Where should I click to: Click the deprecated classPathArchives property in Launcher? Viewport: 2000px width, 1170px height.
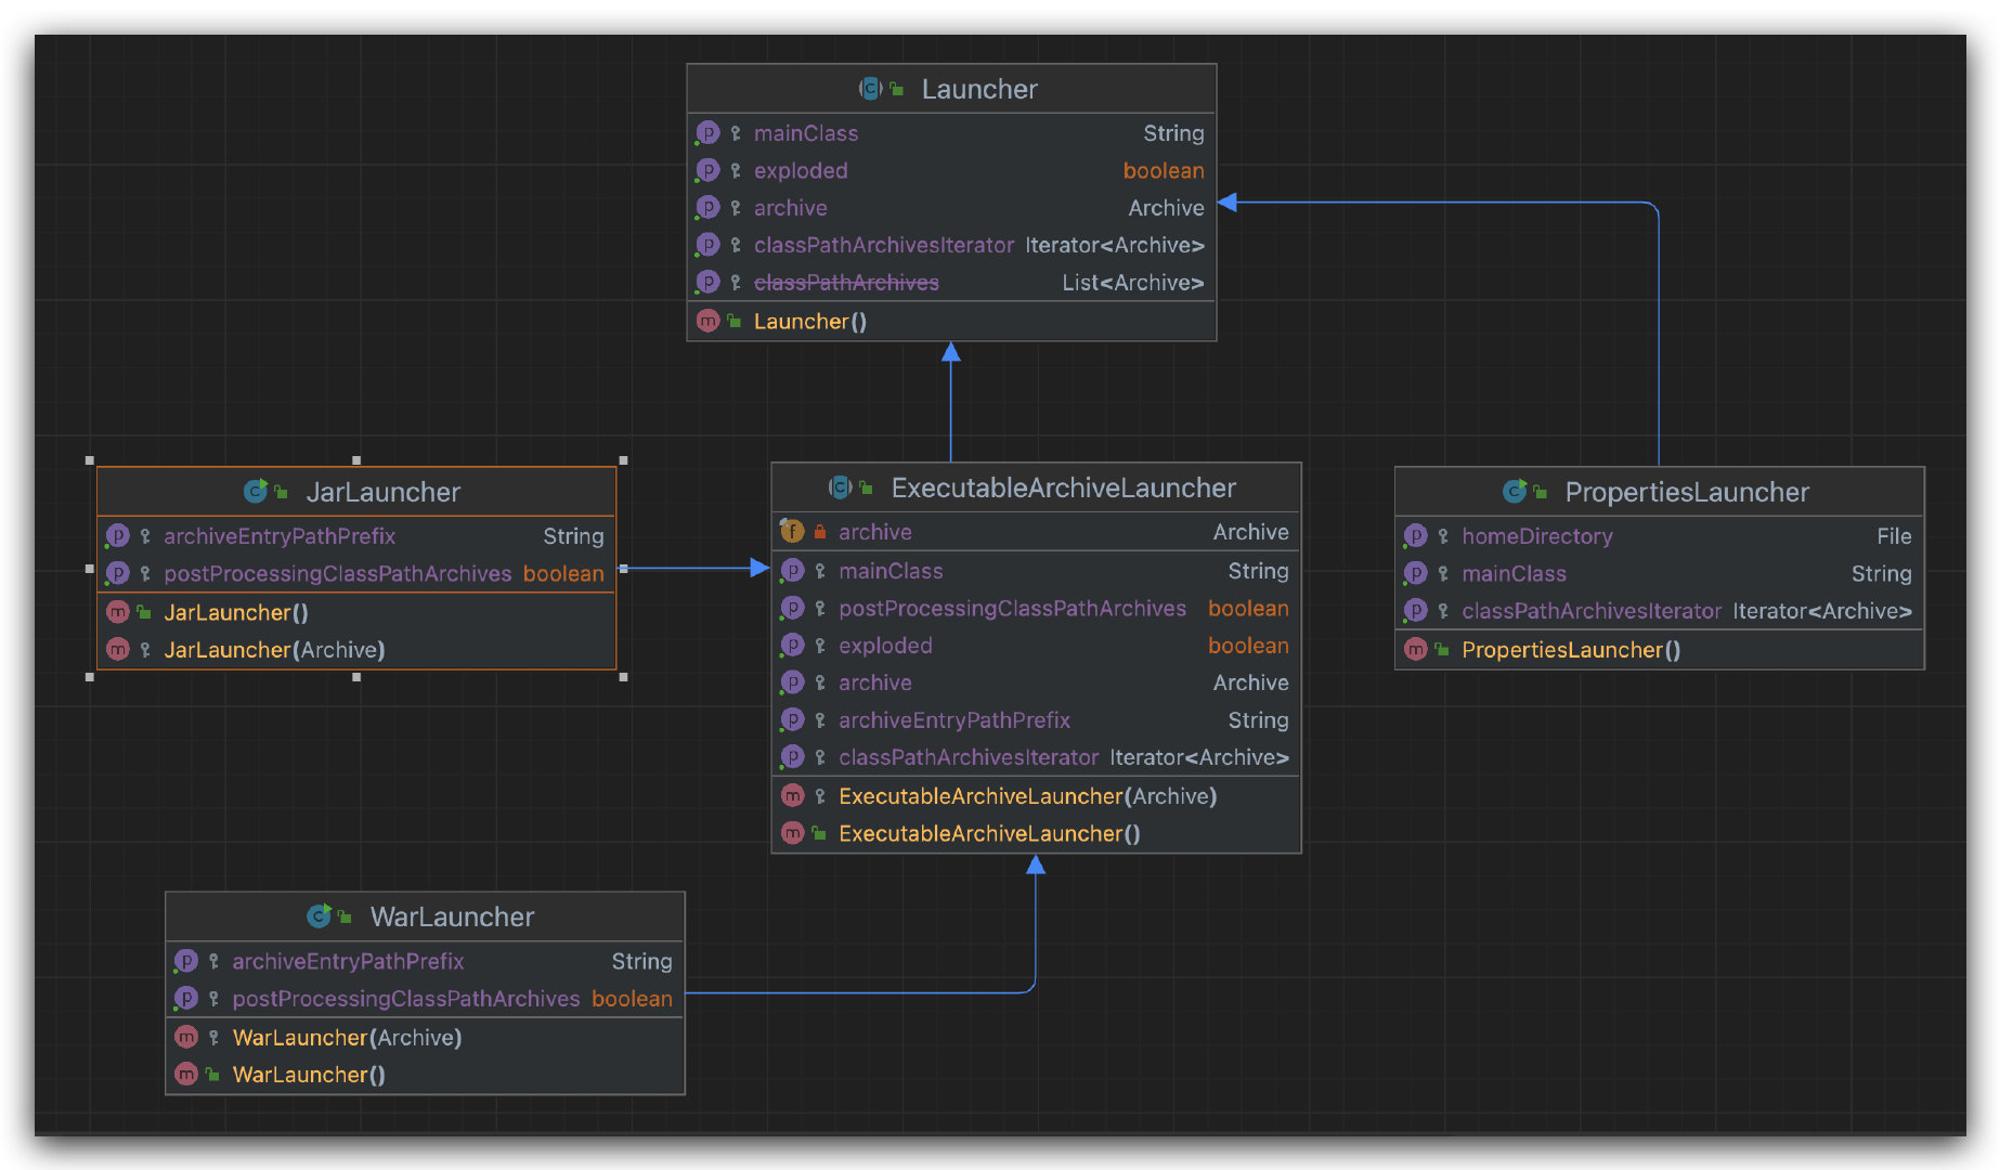951,283
